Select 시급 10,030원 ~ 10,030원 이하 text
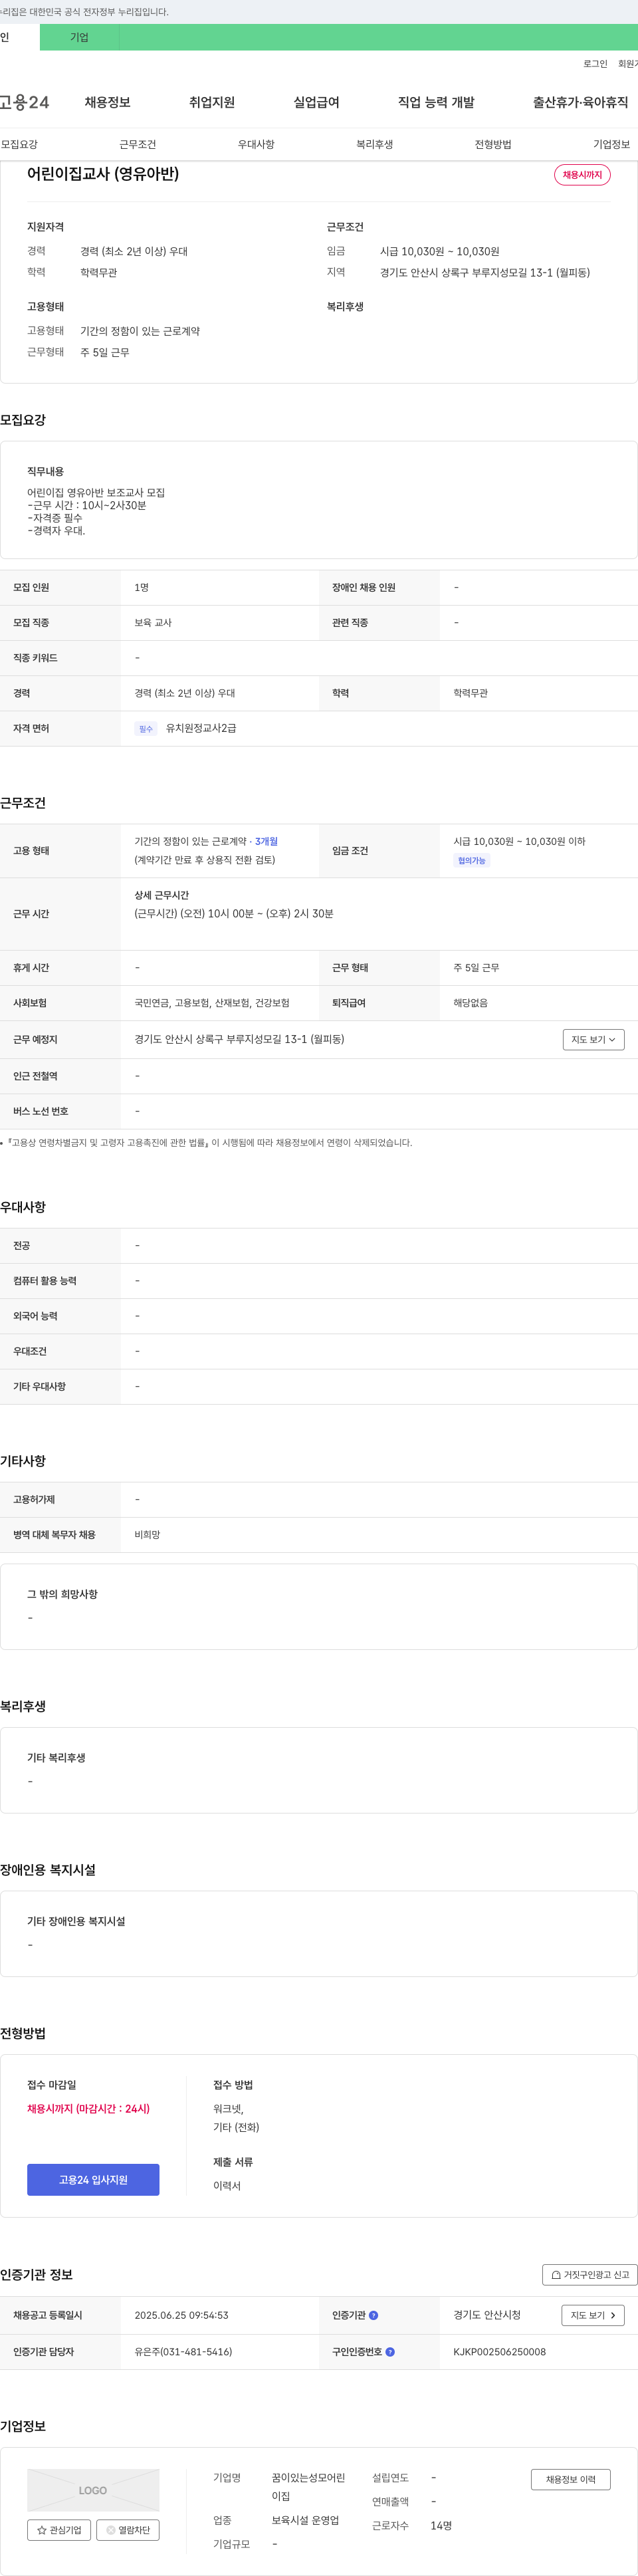 [519, 841]
